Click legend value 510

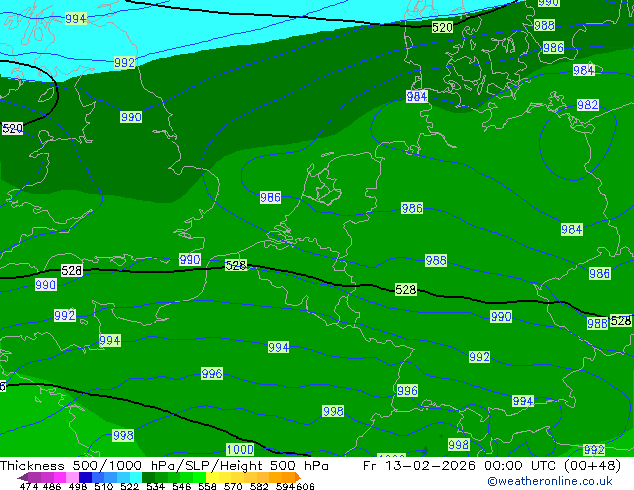pyautogui.click(x=104, y=486)
